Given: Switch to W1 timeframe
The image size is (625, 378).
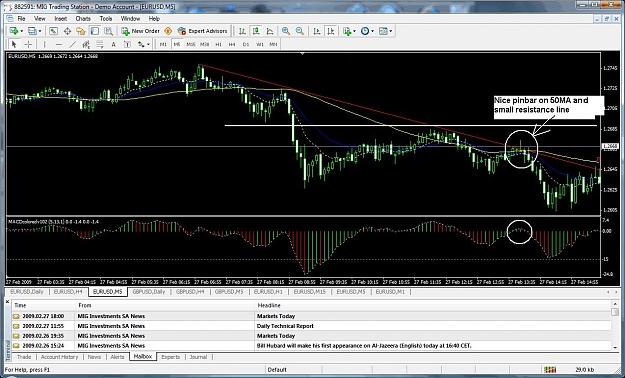Looking at the screenshot, I should (x=260, y=44).
